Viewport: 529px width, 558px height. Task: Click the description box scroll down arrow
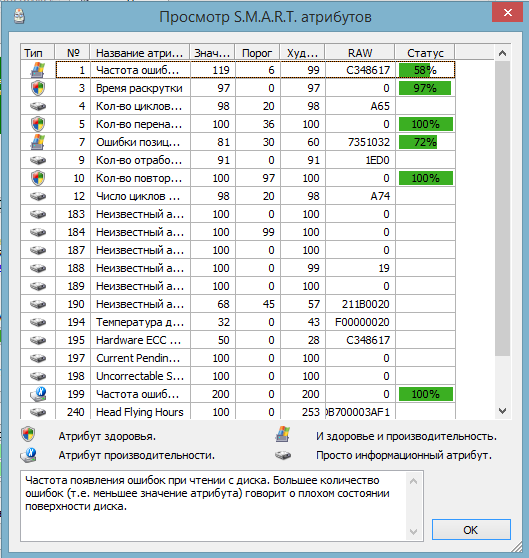pos(413,532)
